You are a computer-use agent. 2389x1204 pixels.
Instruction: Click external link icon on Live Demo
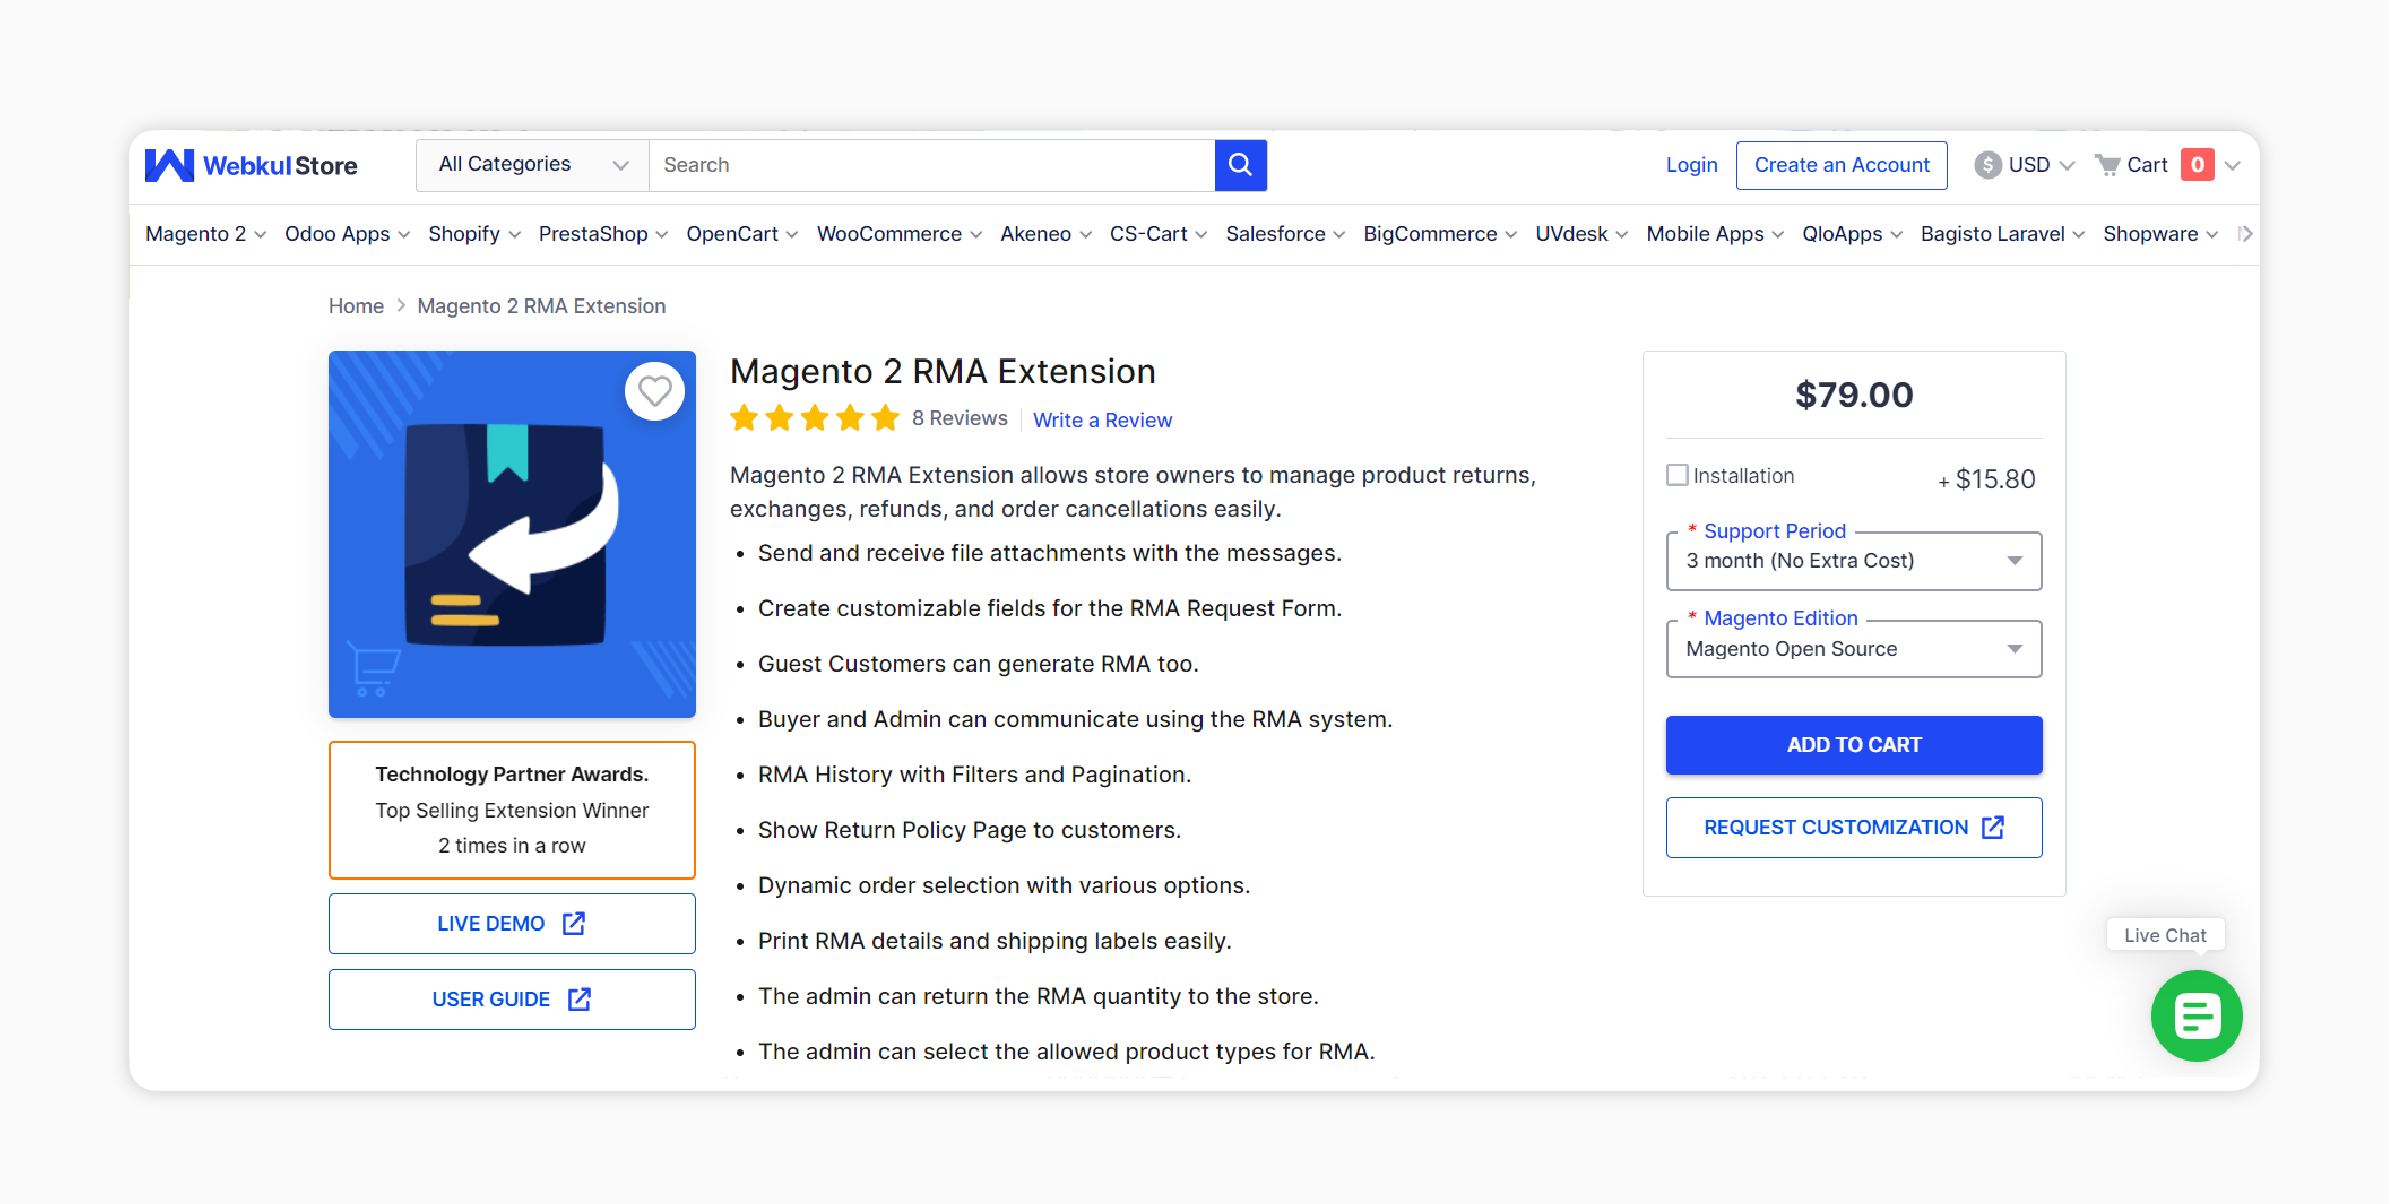pyautogui.click(x=574, y=923)
